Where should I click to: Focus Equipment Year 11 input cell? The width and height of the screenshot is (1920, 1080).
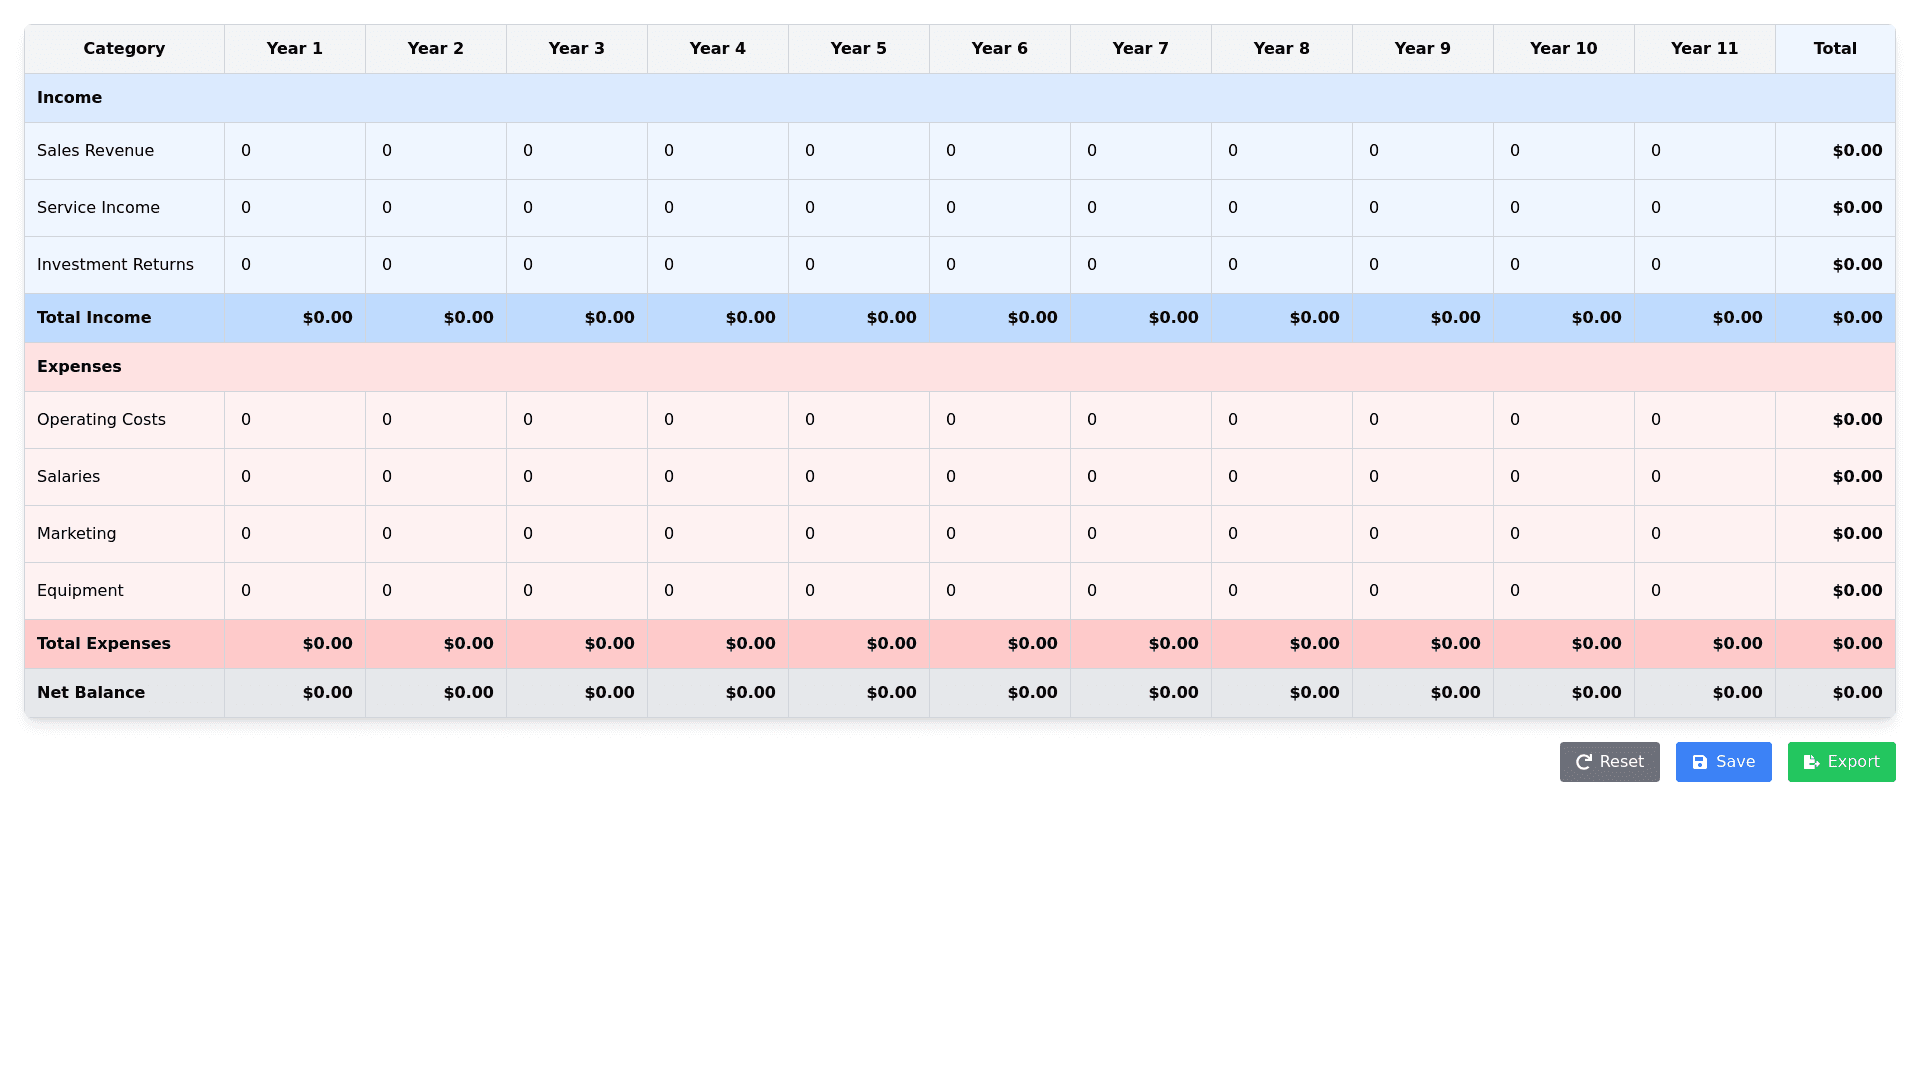(x=1705, y=591)
